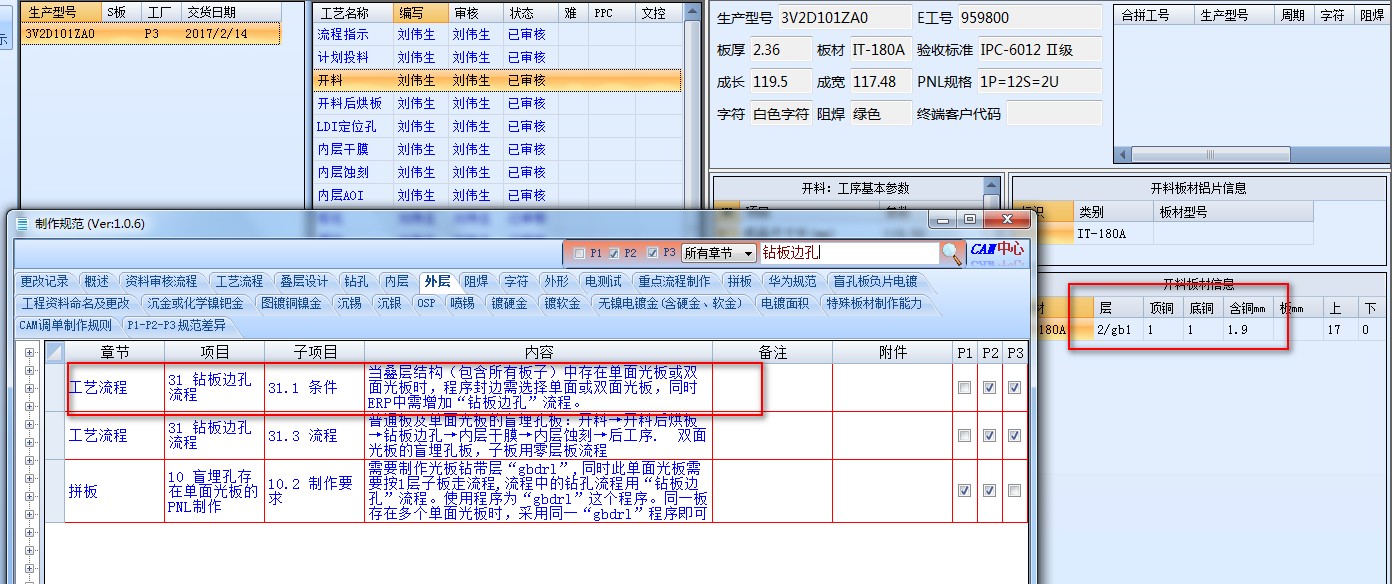1392x584 pixels.
Task: Select the 计划投料 process row
Action: (x=497, y=57)
